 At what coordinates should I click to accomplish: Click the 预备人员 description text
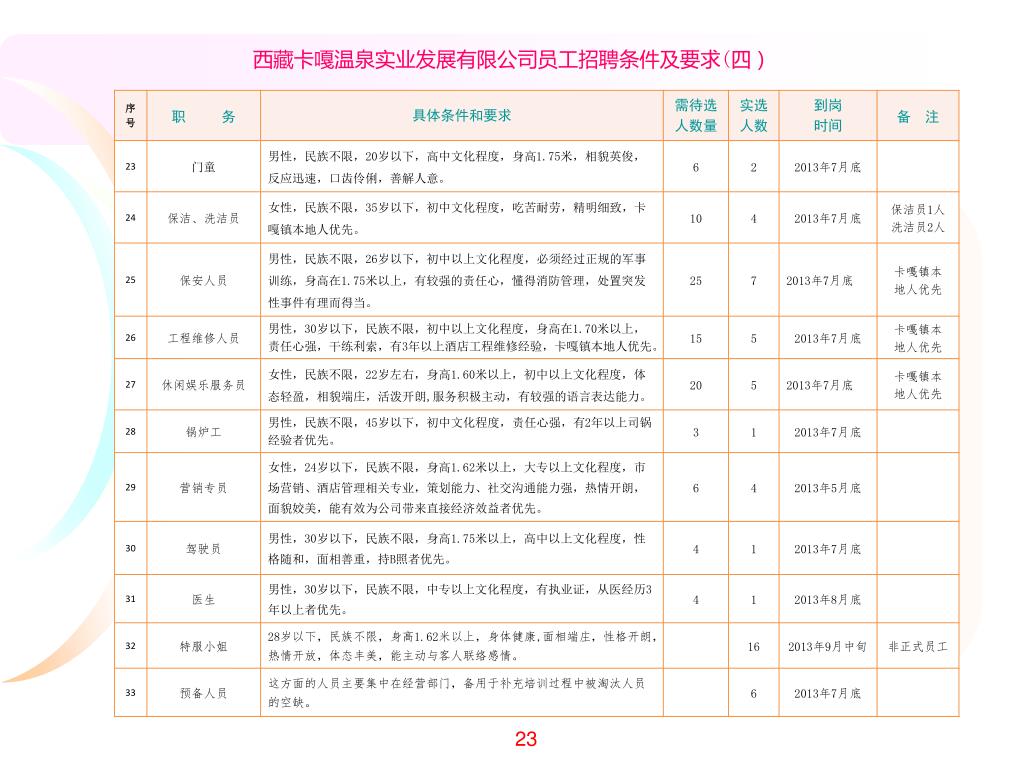(456, 693)
